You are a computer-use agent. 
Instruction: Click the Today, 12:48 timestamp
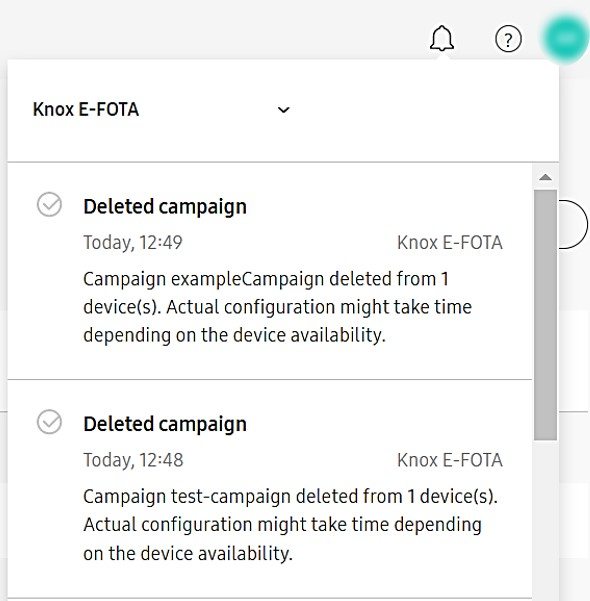point(133,460)
